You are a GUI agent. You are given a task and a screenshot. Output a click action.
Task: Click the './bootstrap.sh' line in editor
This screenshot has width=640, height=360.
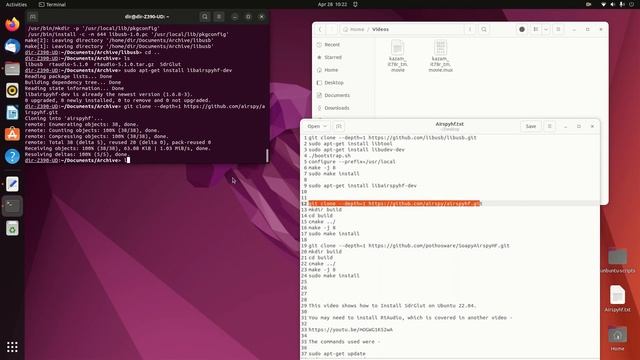(329, 156)
